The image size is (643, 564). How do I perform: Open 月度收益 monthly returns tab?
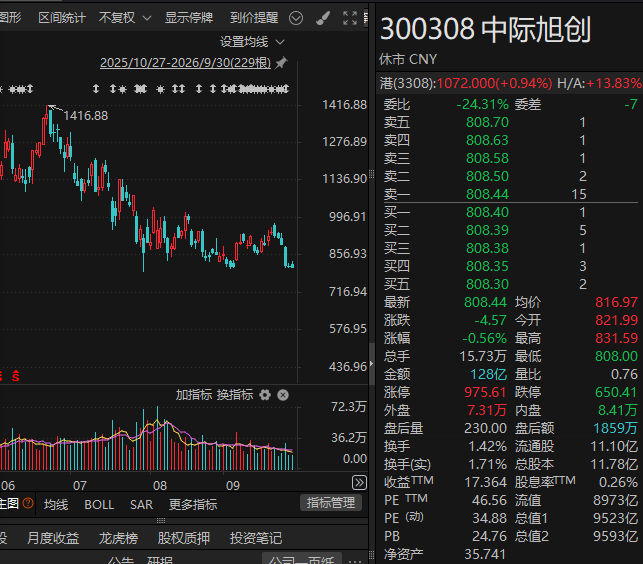coord(53,538)
